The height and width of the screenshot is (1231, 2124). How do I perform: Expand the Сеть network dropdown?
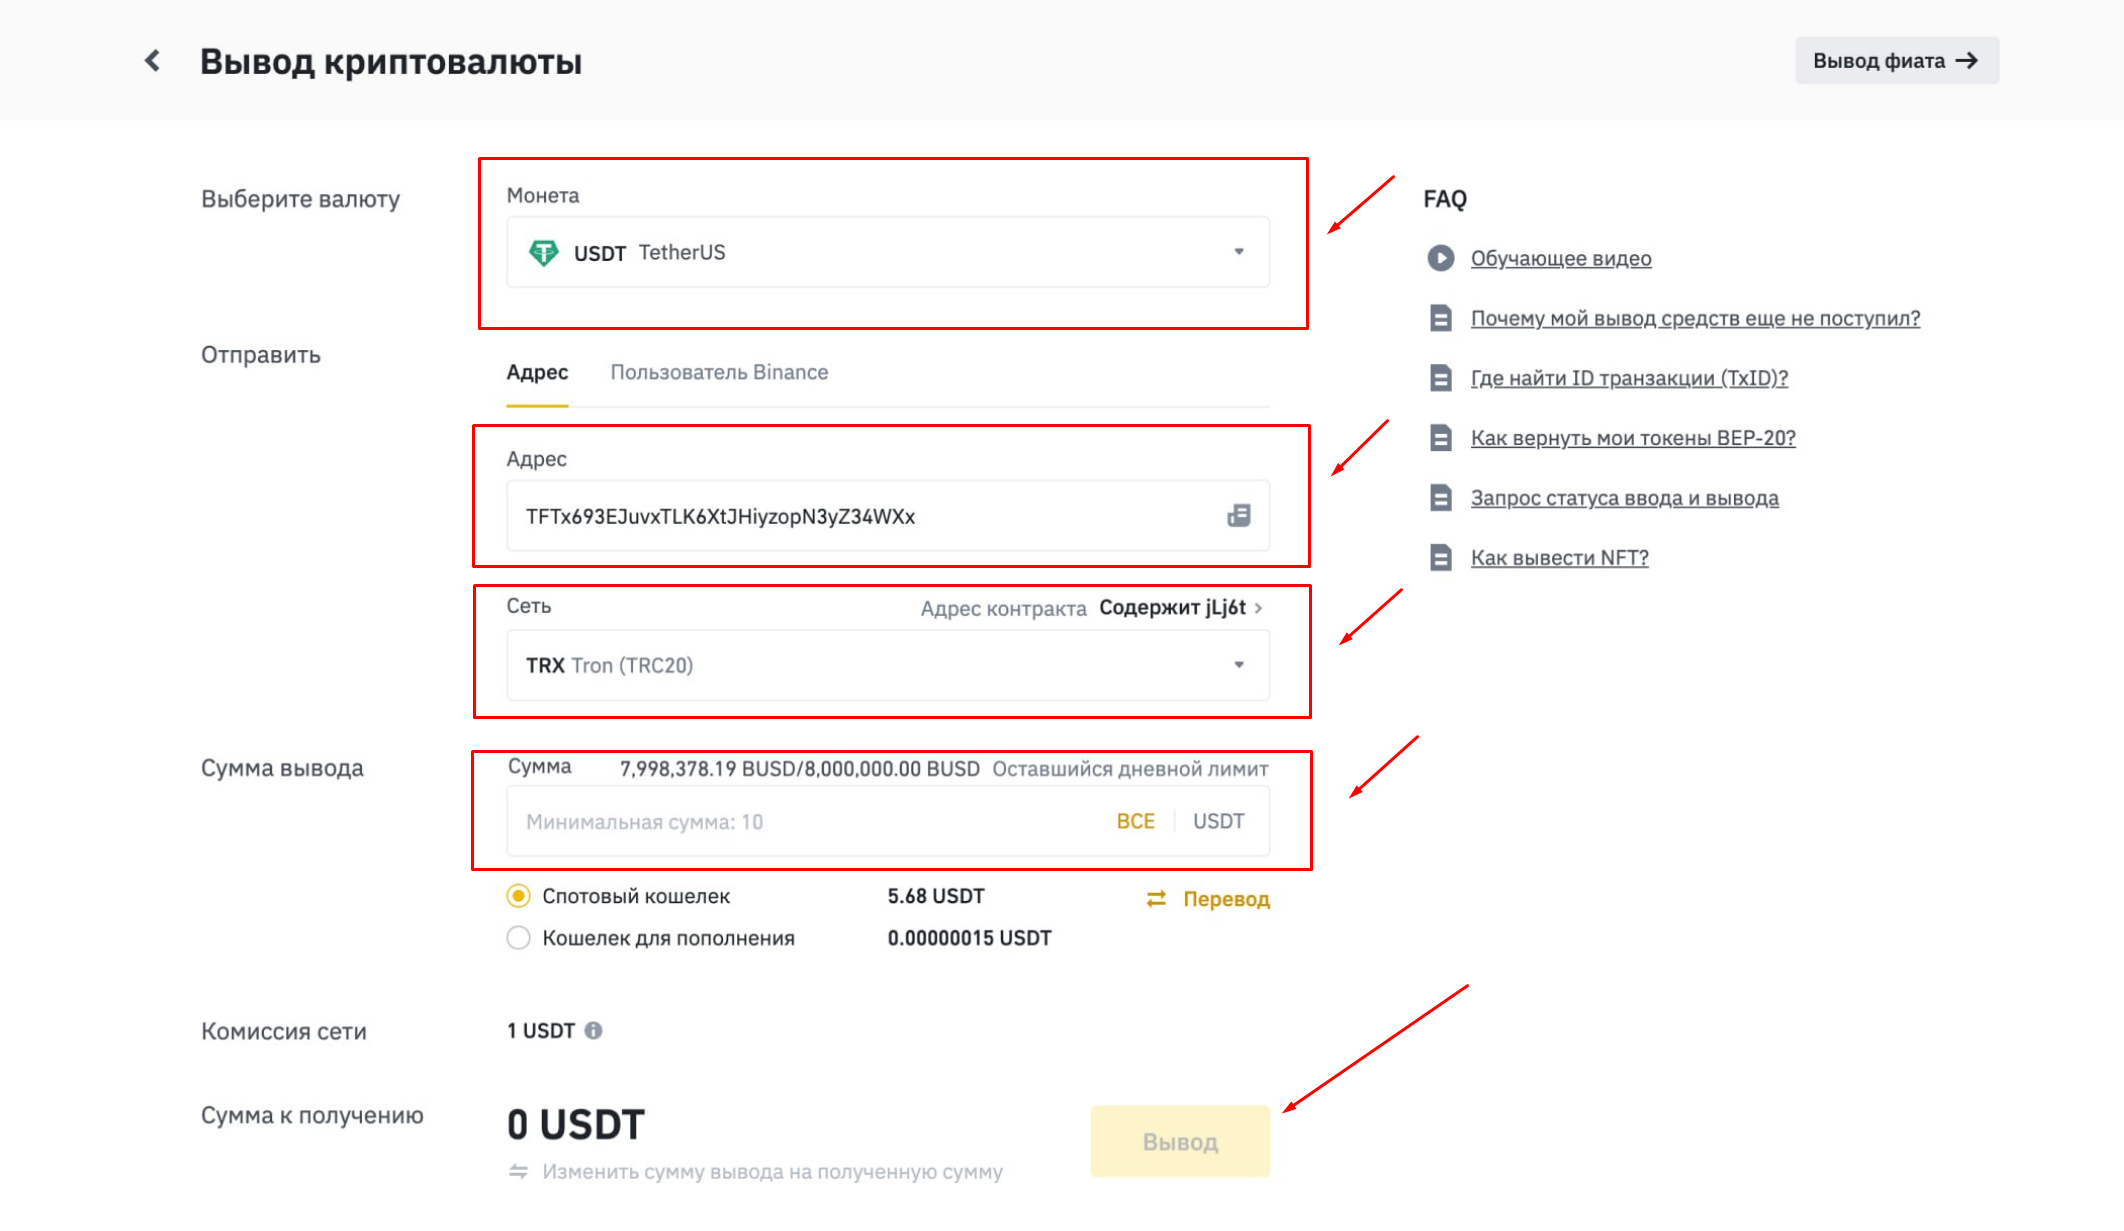tap(888, 665)
